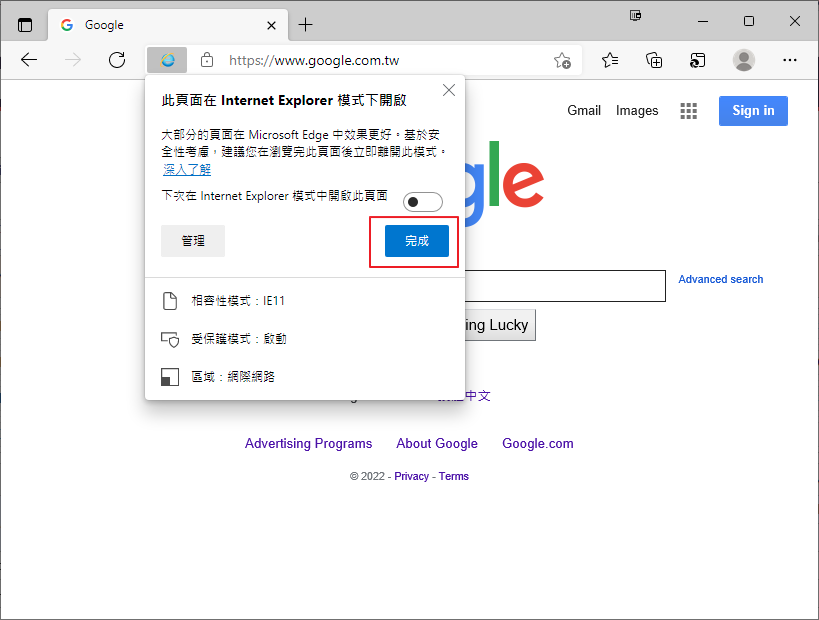The image size is (819, 620).
Task: Click the forward navigation arrow
Action: pos(73,60)
